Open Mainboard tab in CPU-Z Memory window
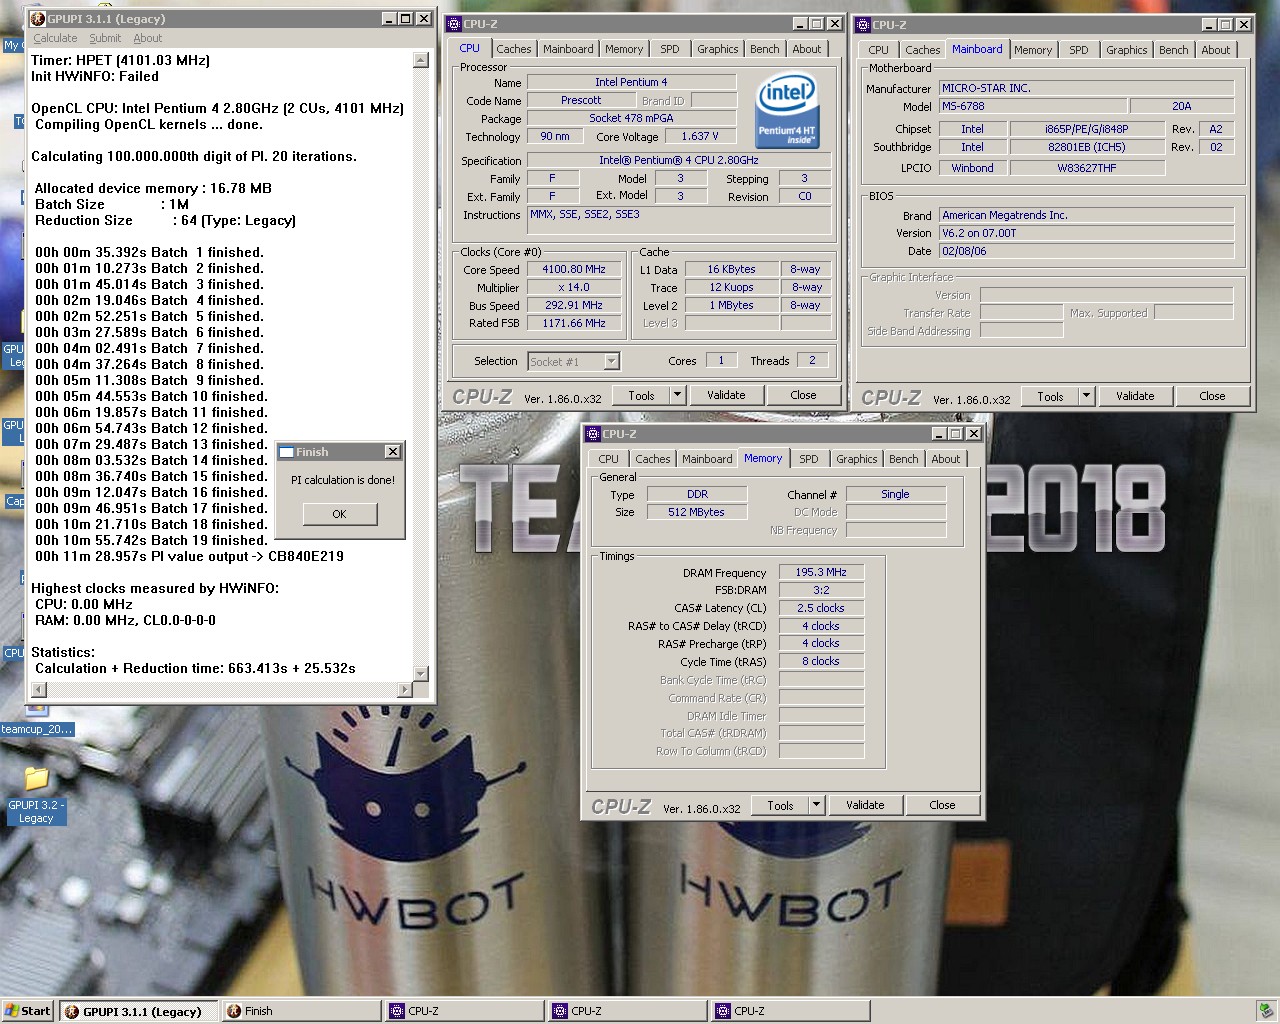This screenshot has width=1280, height=1024. coord(707,459)
